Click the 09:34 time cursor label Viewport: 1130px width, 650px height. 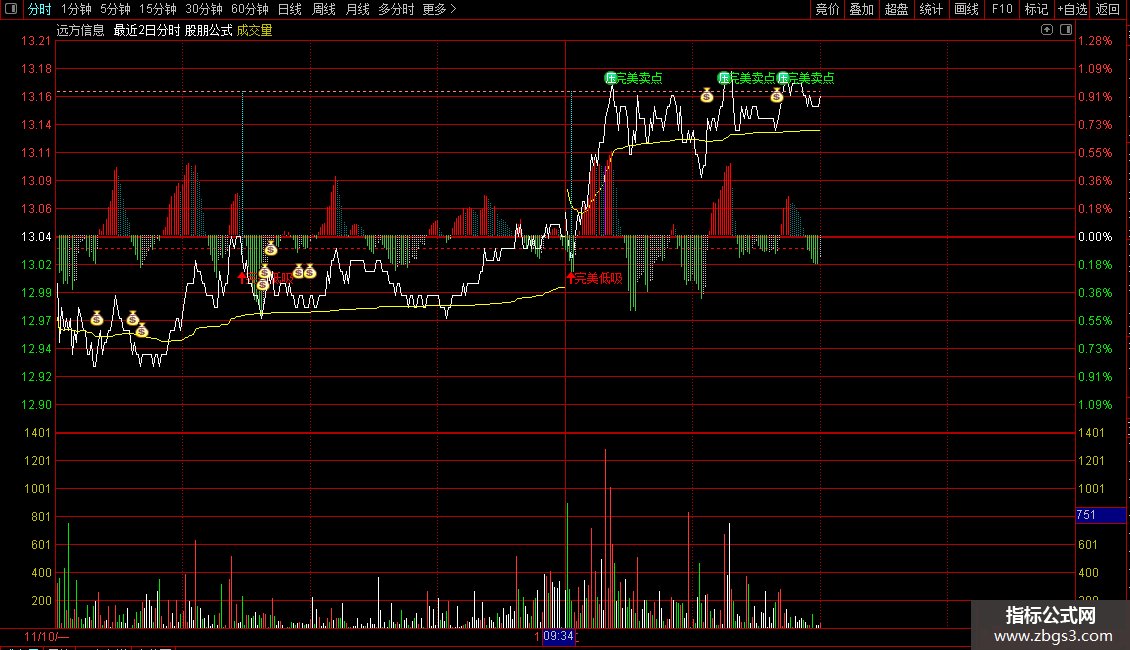pos(558,636)
